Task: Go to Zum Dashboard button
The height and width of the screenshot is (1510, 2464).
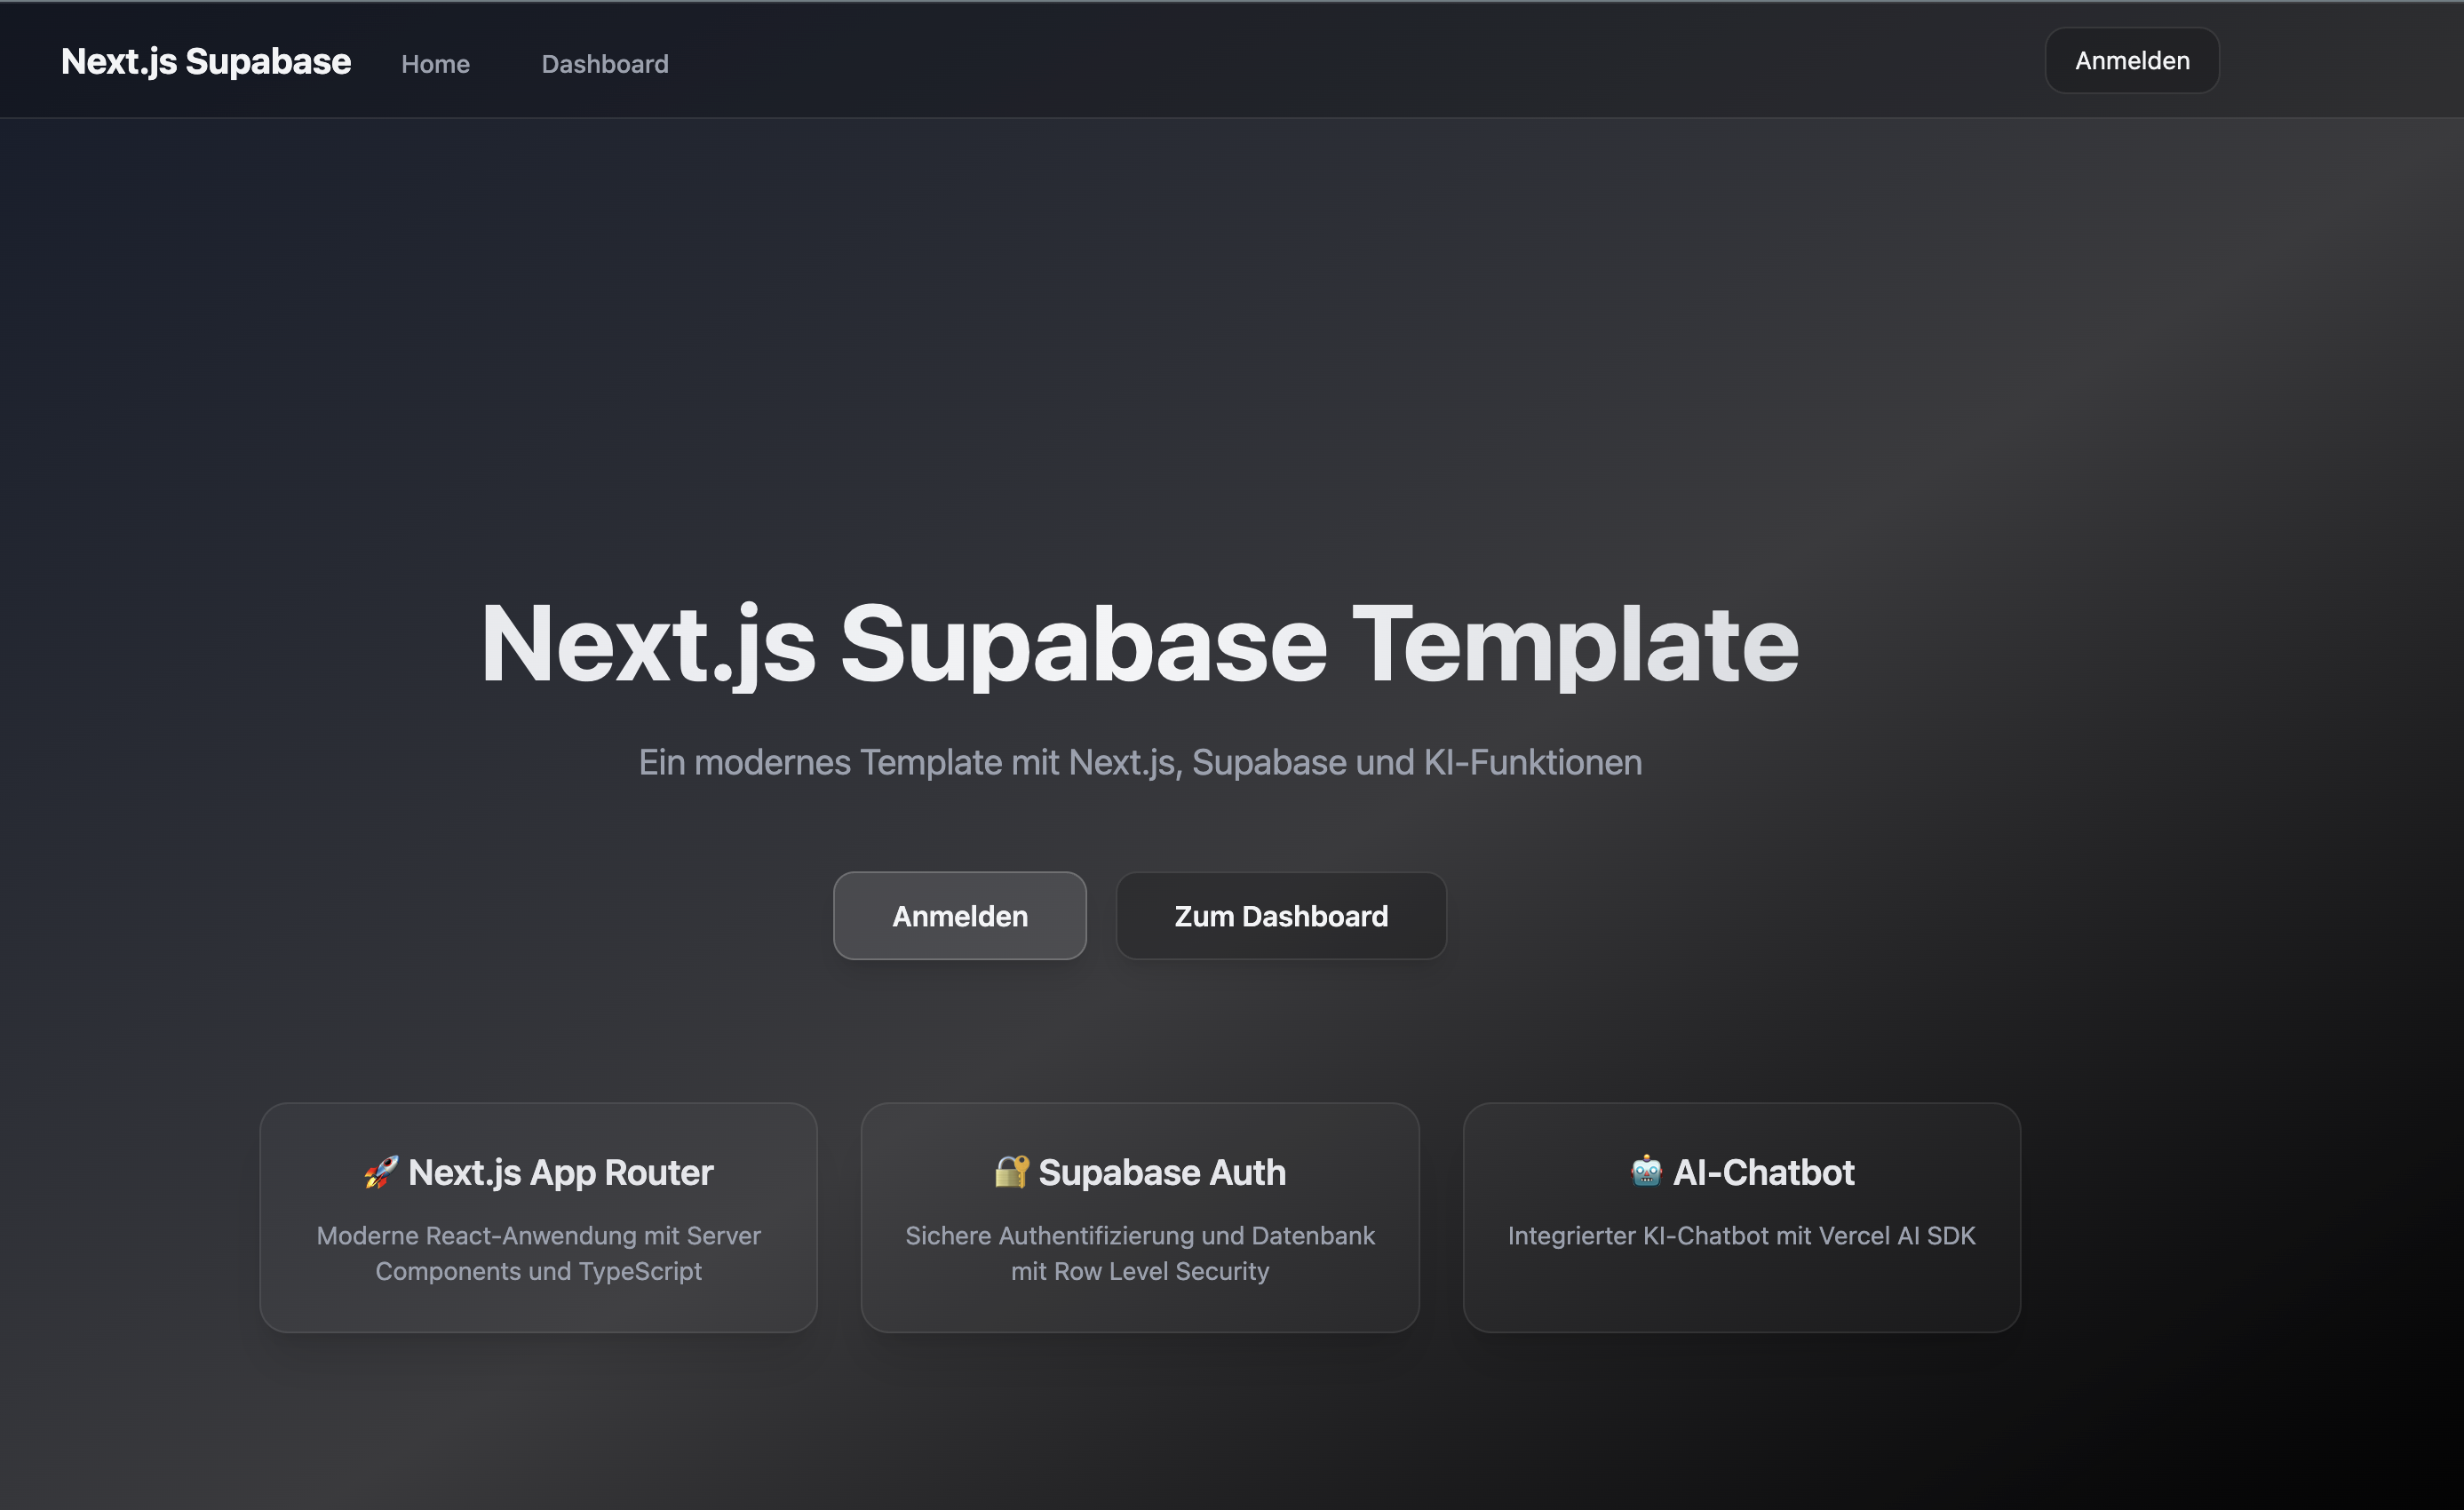Action: tap(1280, 916)
